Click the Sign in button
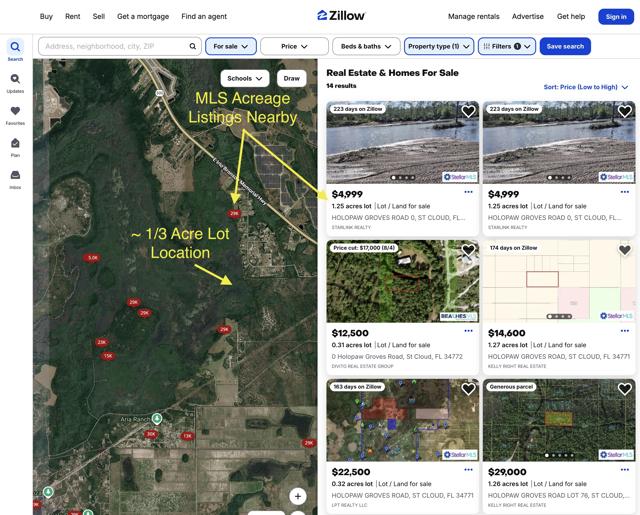 pyautogui.click(x=616, y=17)
